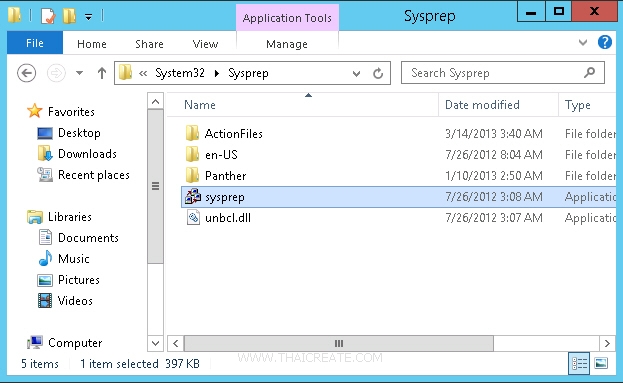Open Recent places from Favorites
The width and height of the screenshot is (623, 383).
point(94,175)
